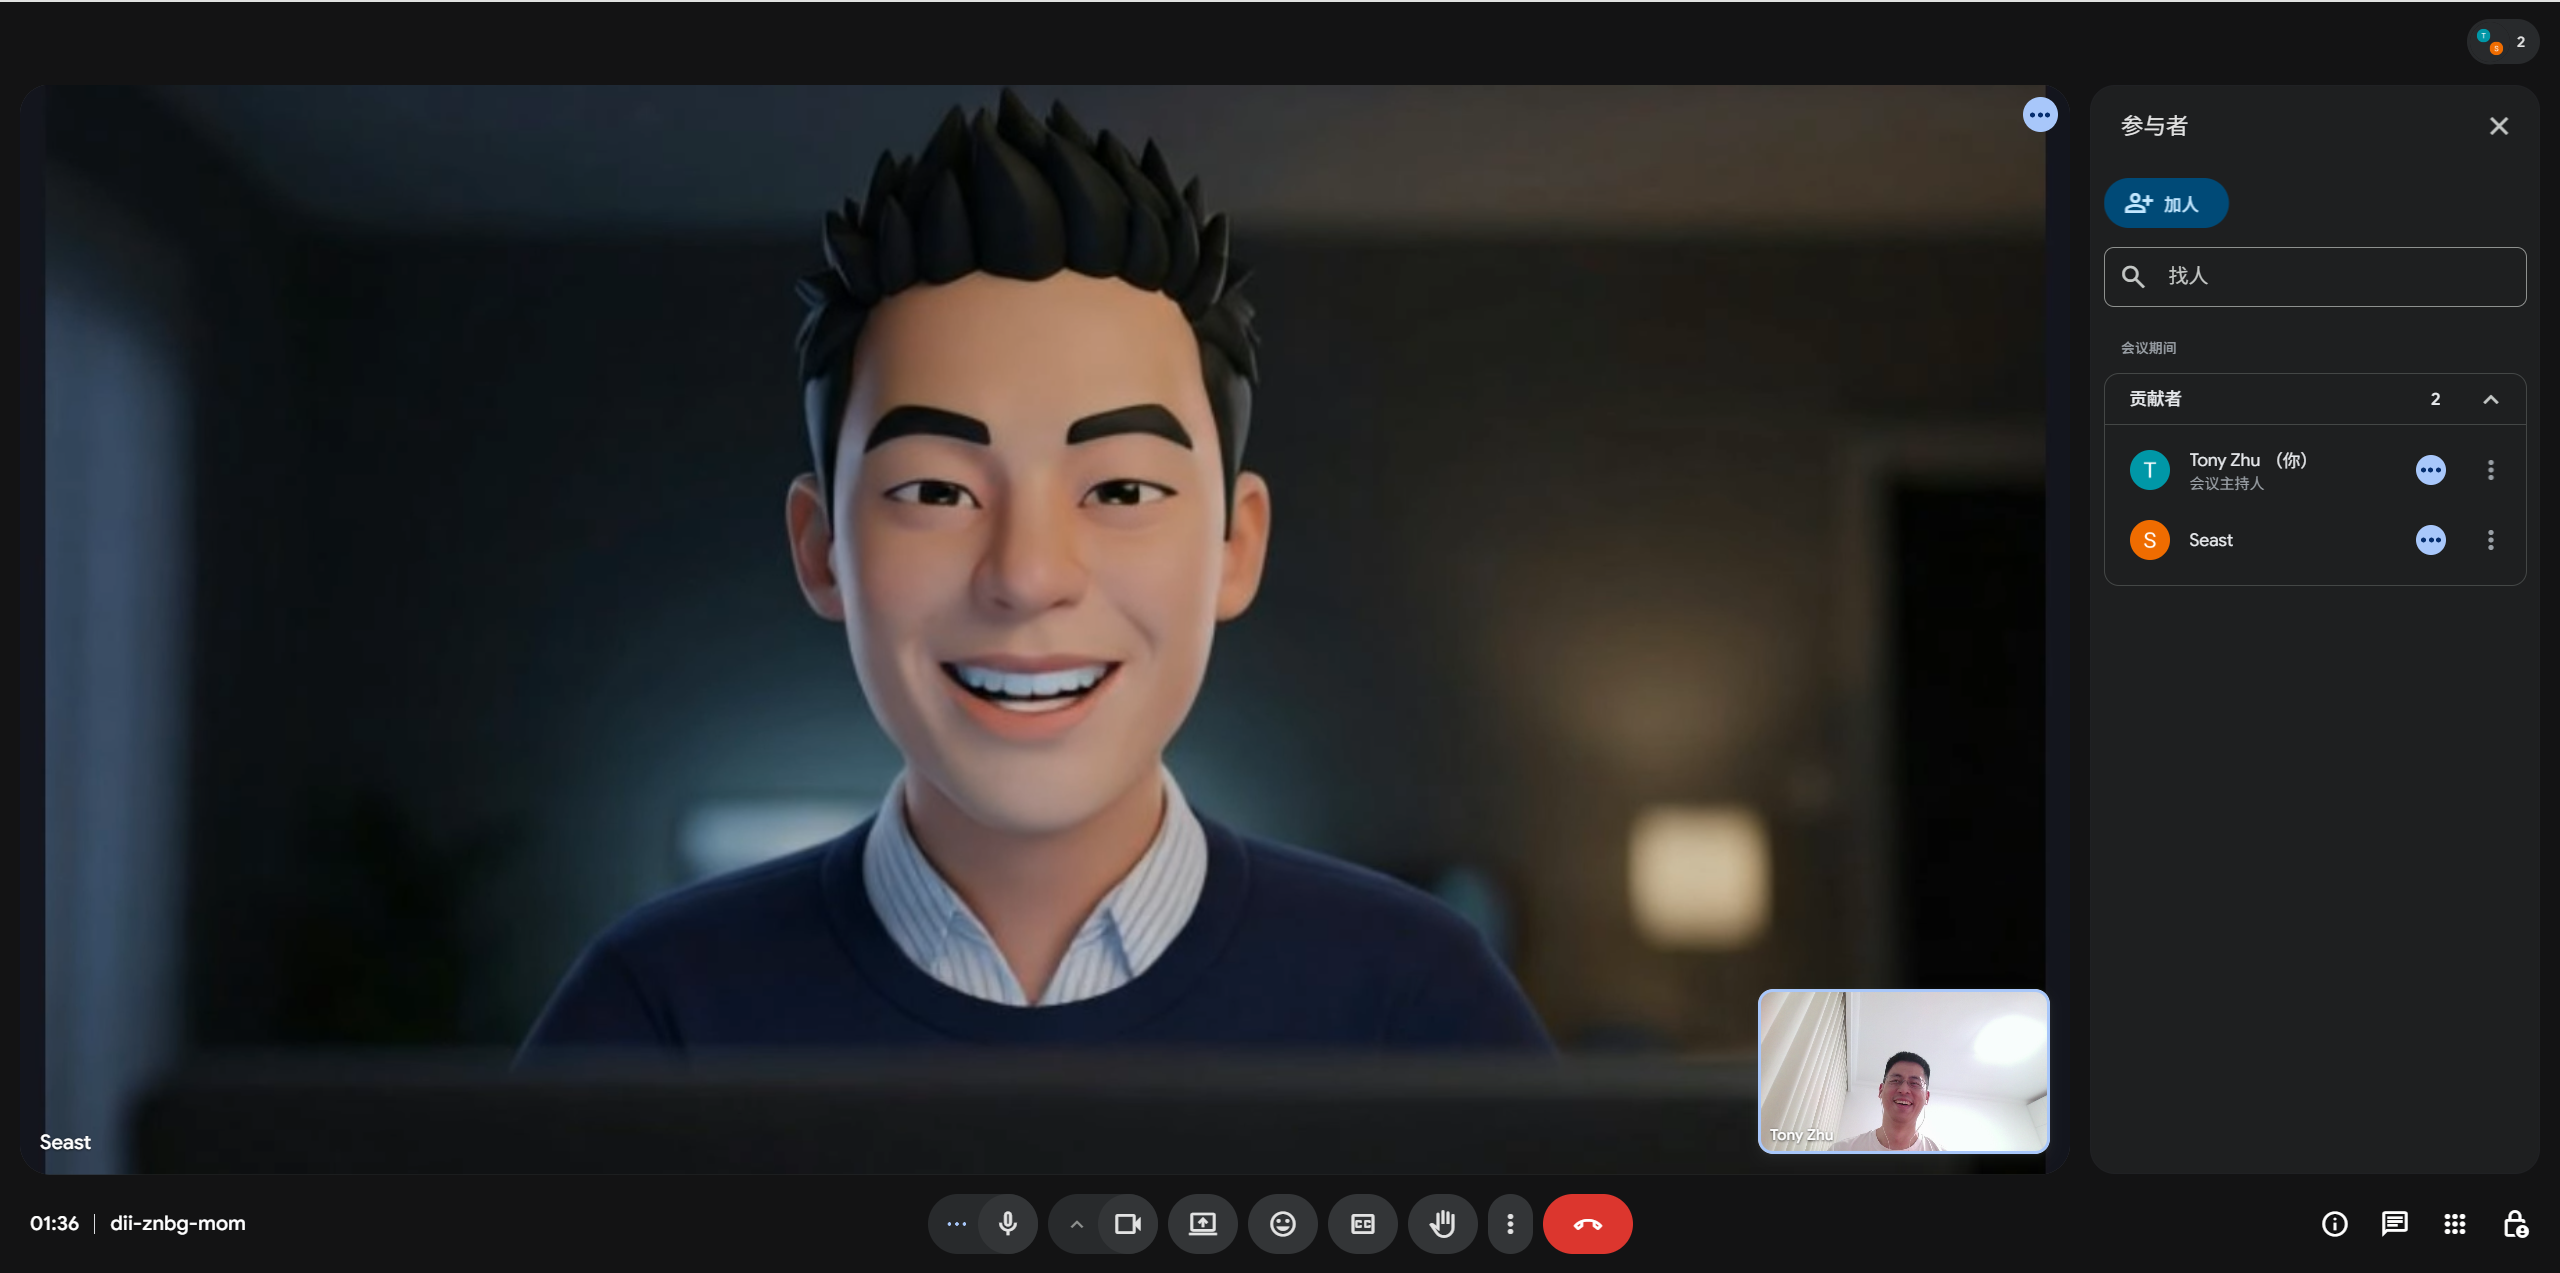Leave the call with red hang-up button

1587,1223
